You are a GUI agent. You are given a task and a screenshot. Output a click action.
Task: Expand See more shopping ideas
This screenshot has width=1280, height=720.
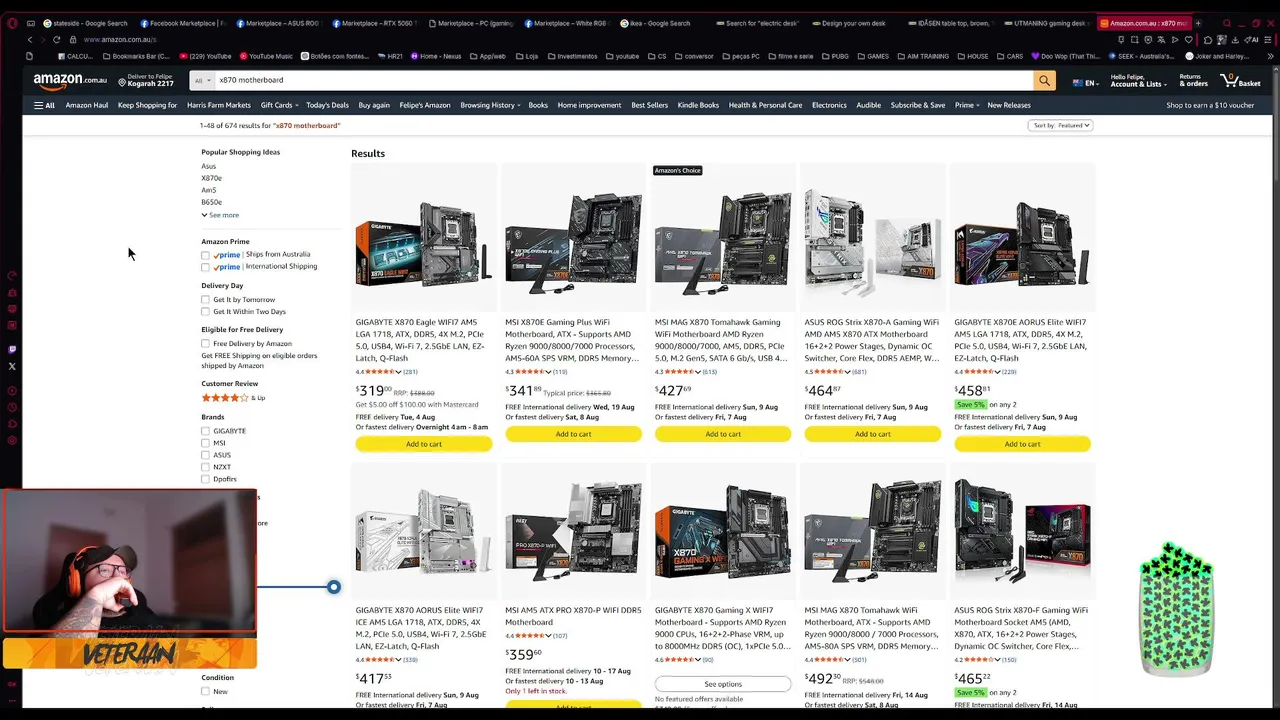coord(220,215)
